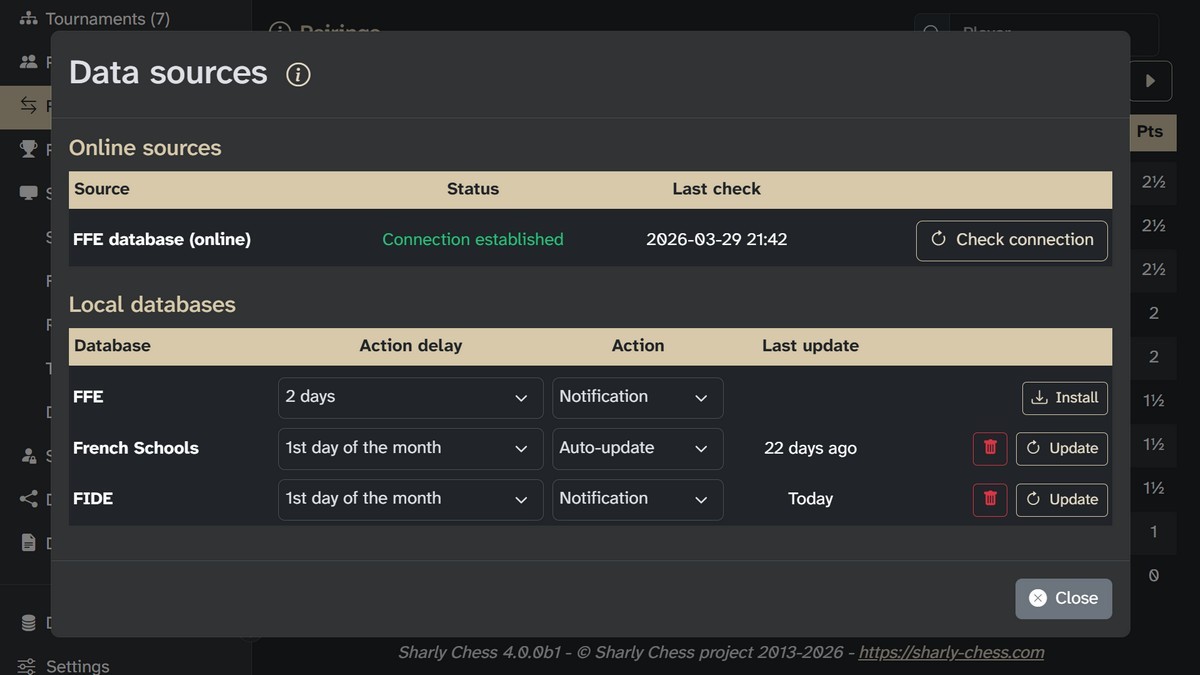The width and height of the screenshot is (1200, 675).
Task: Open Tournaments (7) menu item
Action: click(x=107, y=19)
